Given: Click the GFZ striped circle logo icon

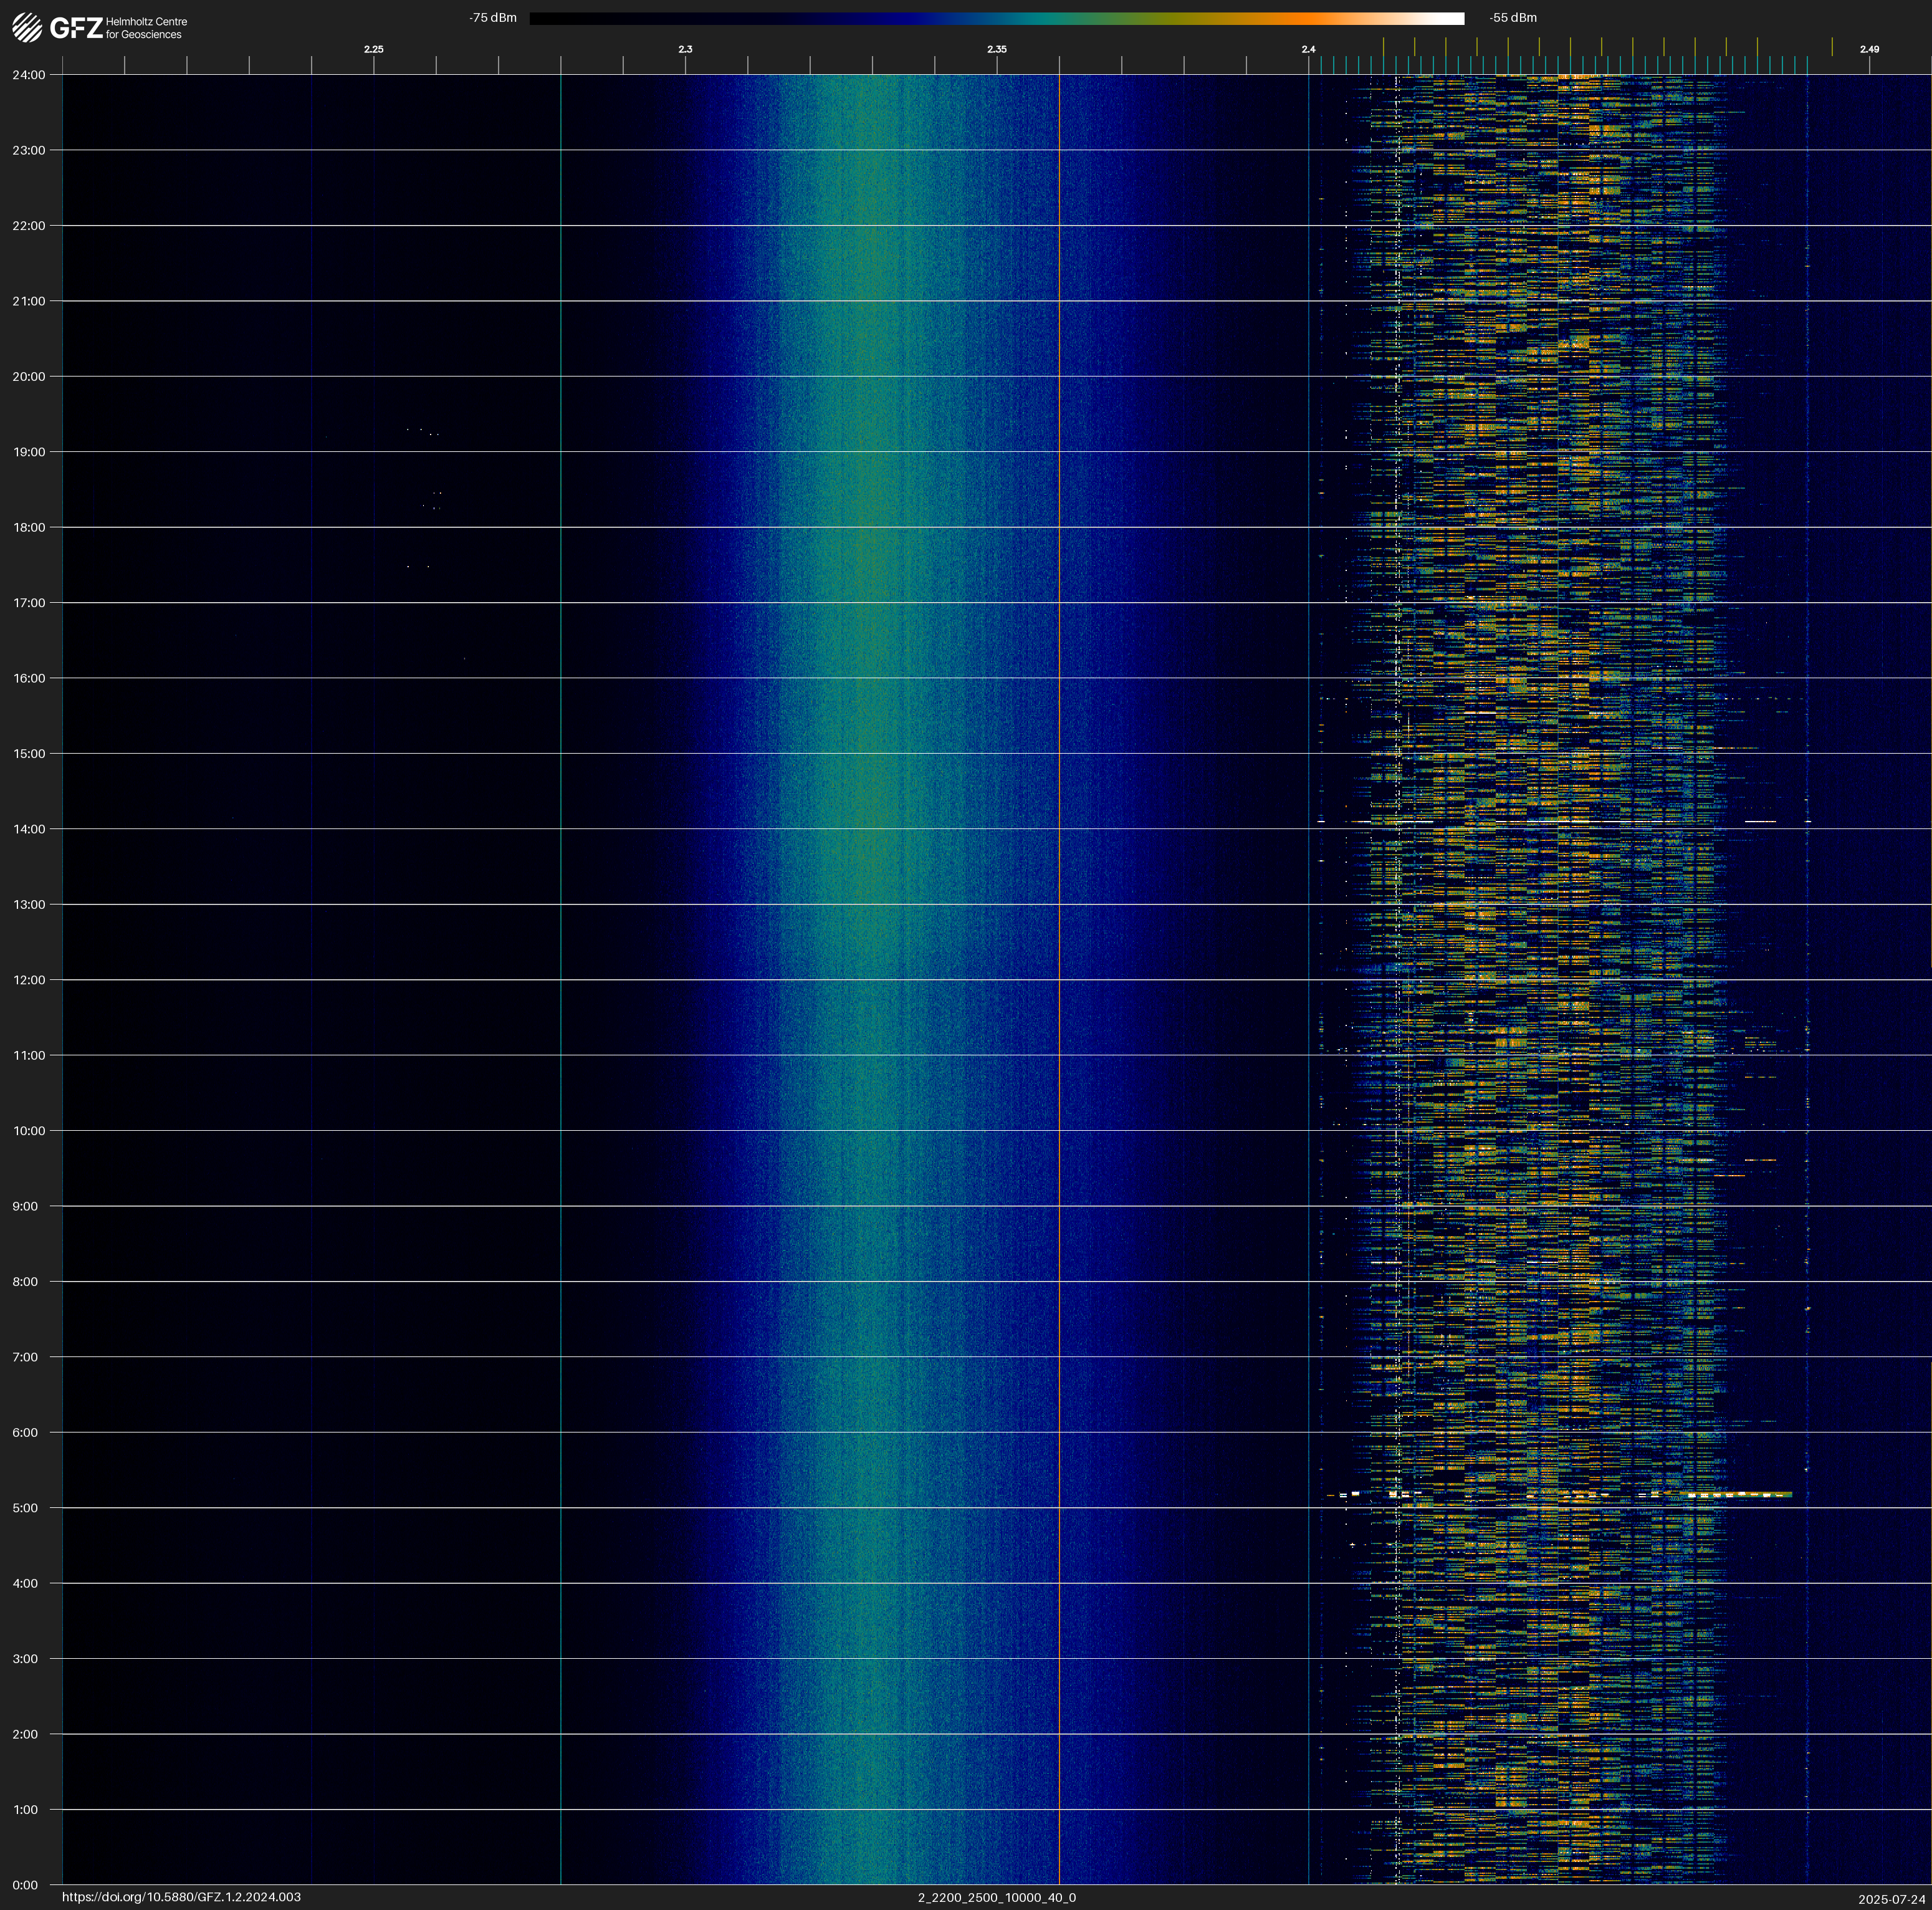Looking at the screenshot, I should coord(27,27).
